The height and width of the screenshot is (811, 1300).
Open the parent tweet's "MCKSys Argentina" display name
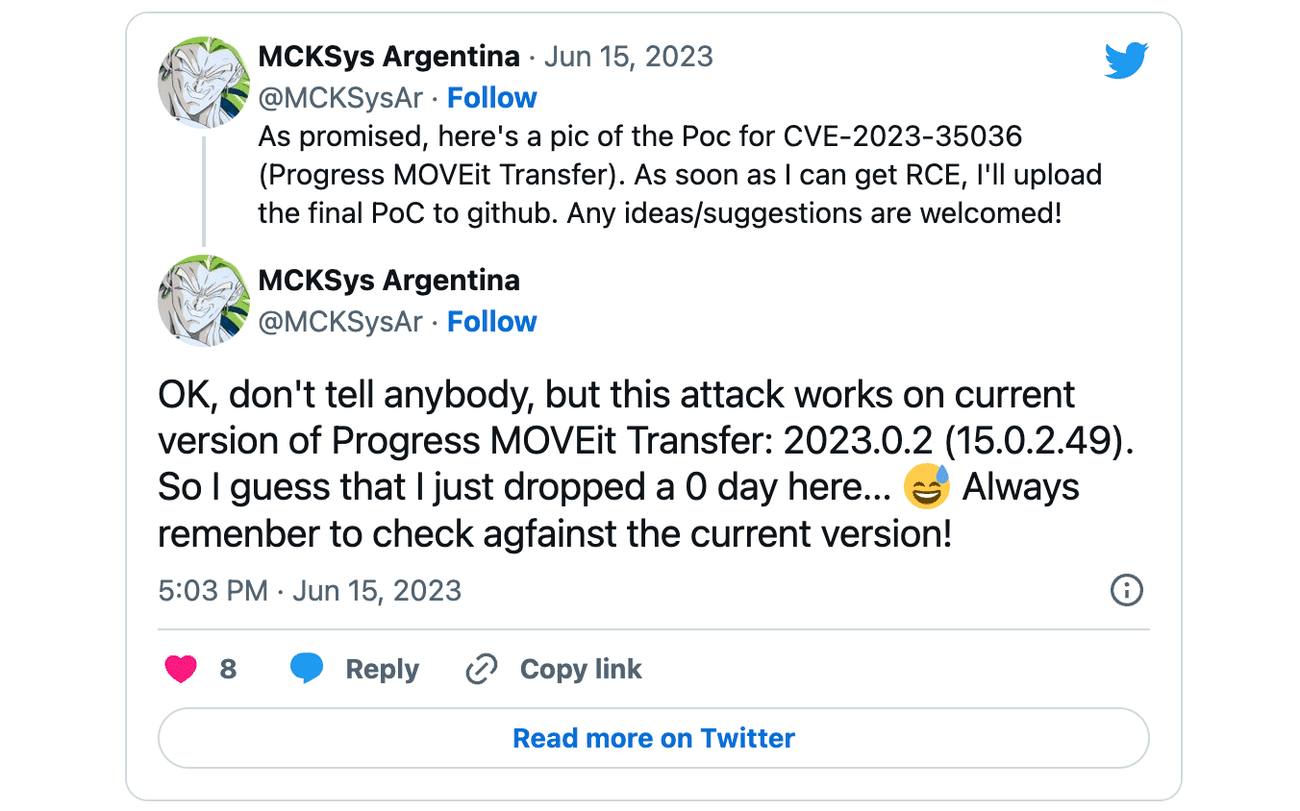(x=389, y=56)
